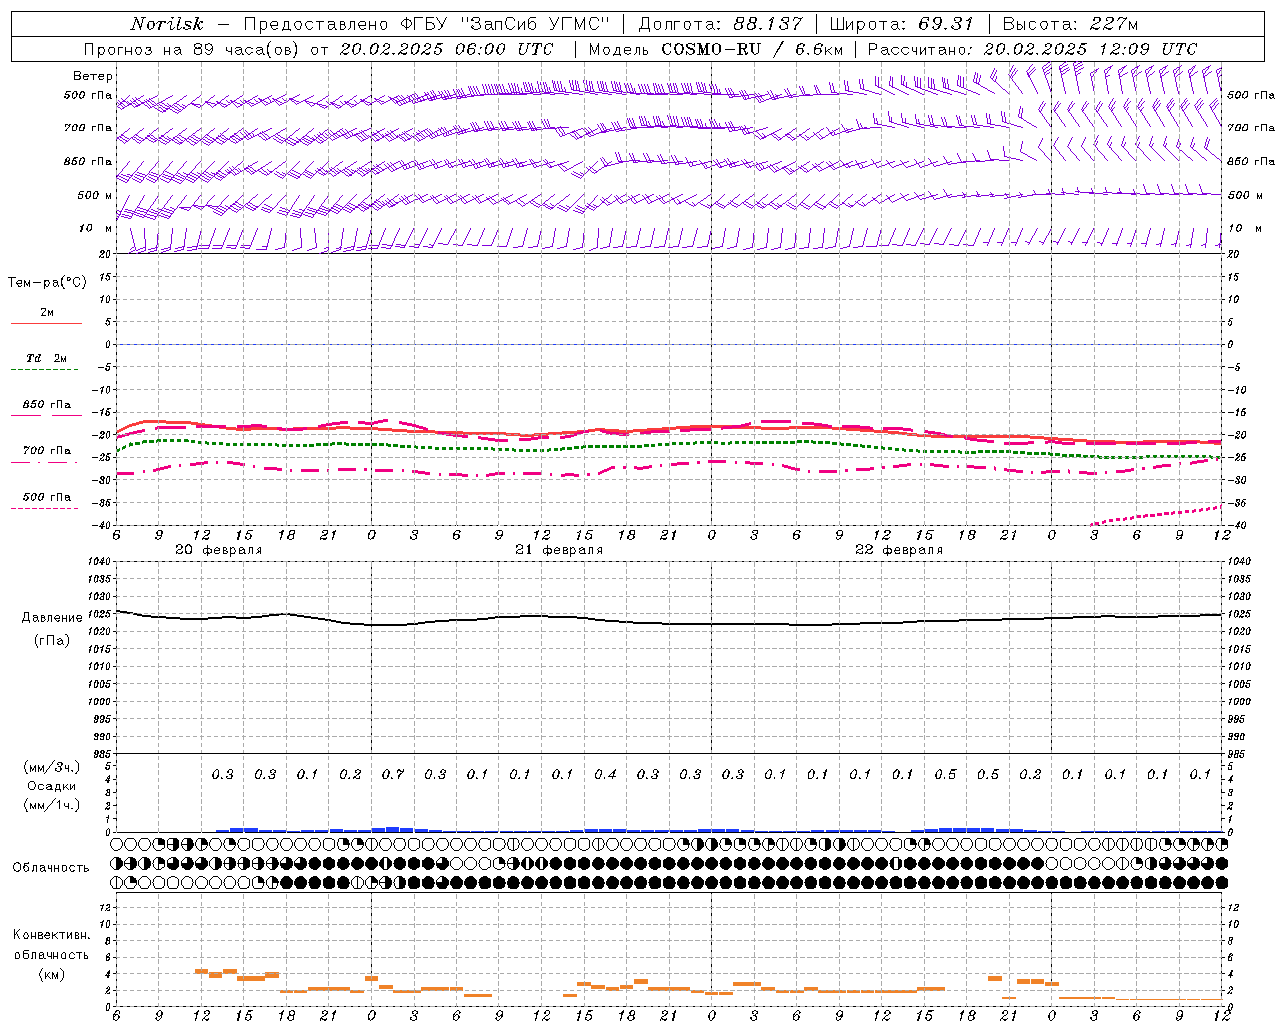Click the station name Norilsk in header
The height and width of the screenshot is (1024, 1280).
(166, 24)
